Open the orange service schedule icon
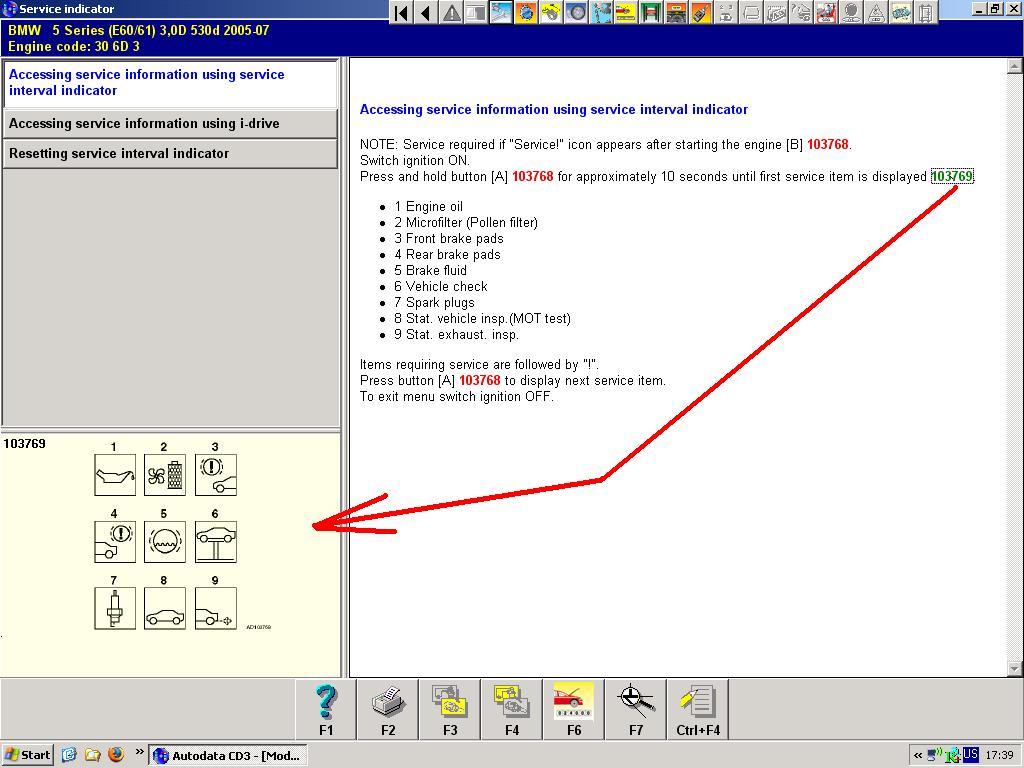 526,12
